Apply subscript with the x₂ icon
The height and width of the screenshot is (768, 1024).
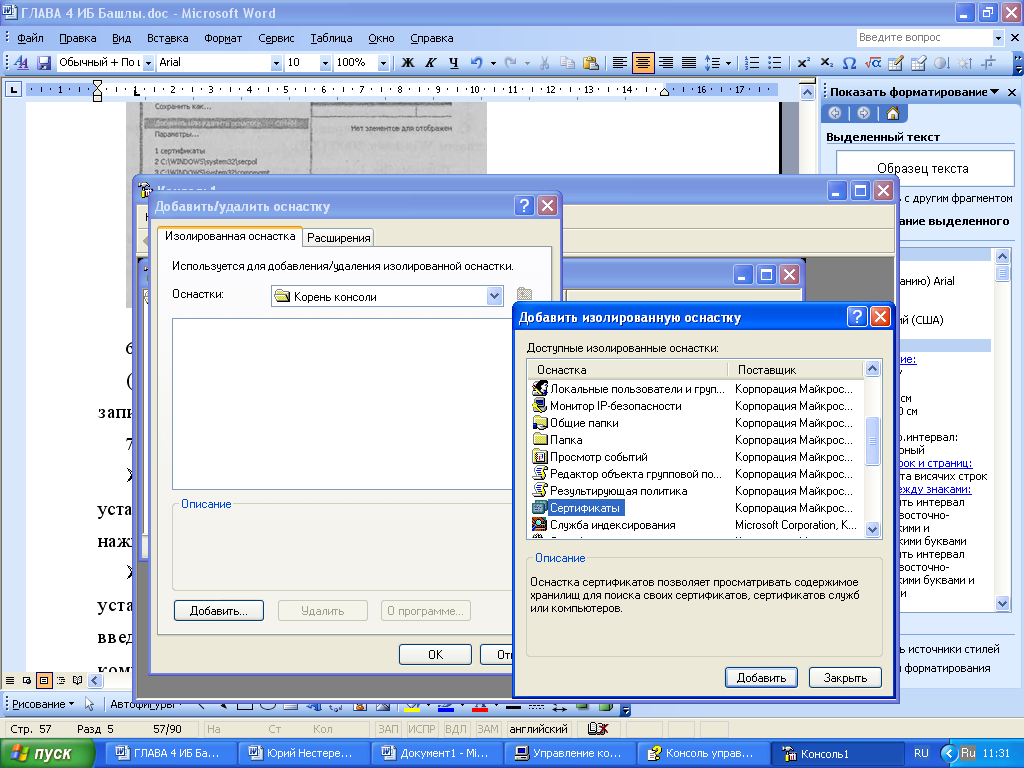tap(826, 63)
